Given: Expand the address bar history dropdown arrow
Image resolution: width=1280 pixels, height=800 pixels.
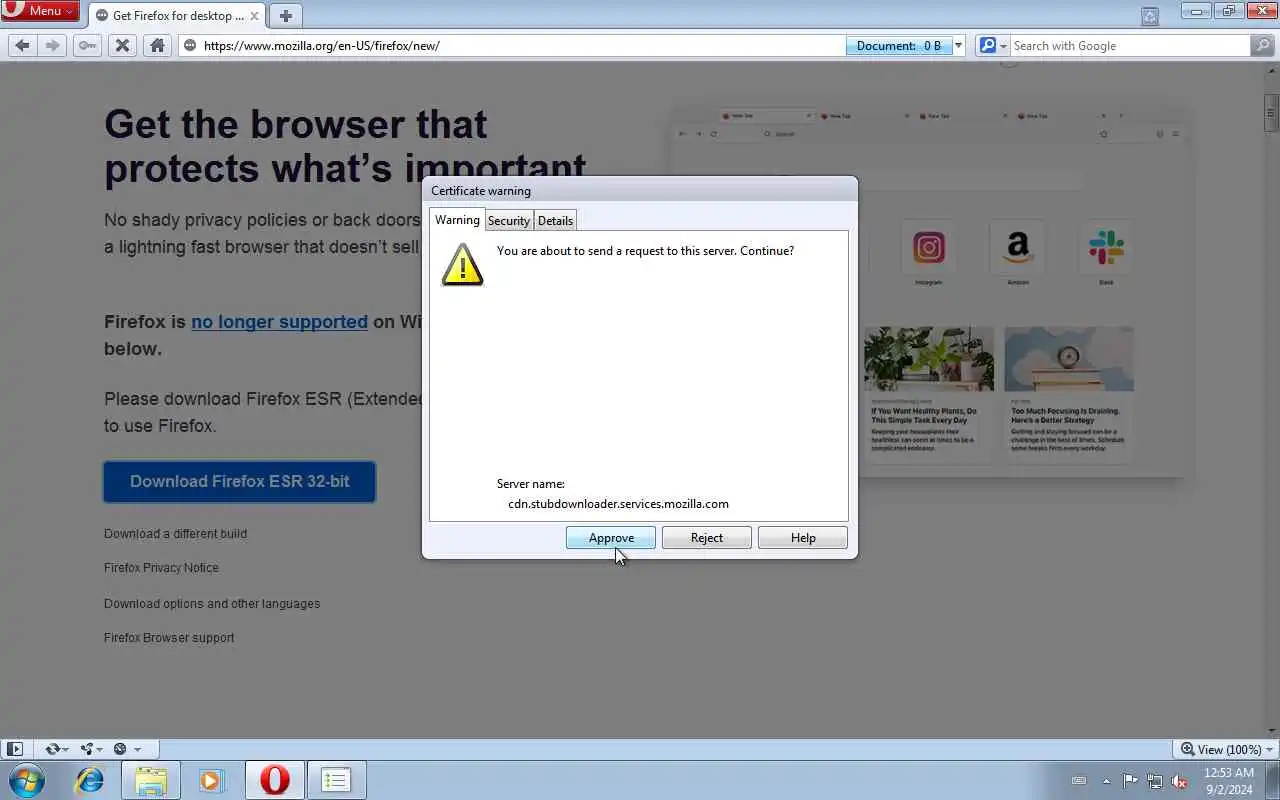Looking at the screenshot, I should pos(959,46).
